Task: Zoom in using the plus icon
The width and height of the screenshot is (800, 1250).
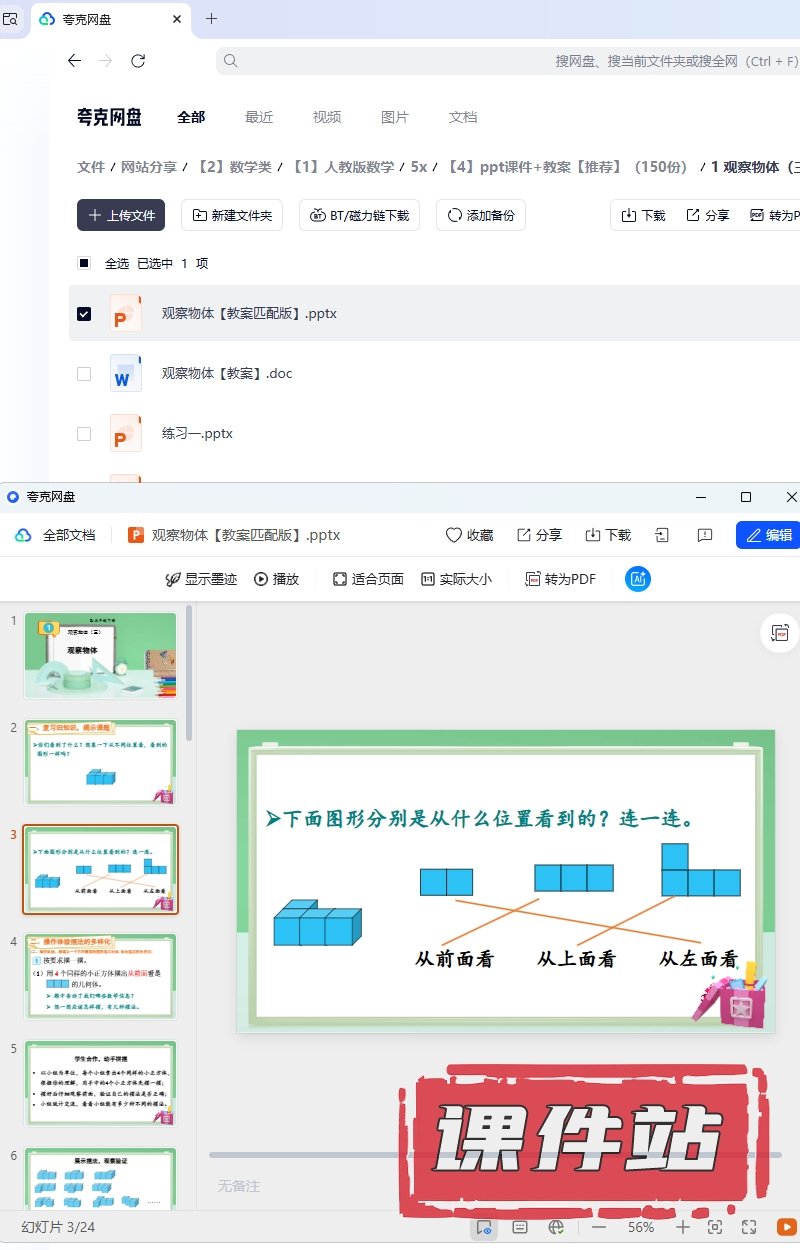Action: (682, 1227)
